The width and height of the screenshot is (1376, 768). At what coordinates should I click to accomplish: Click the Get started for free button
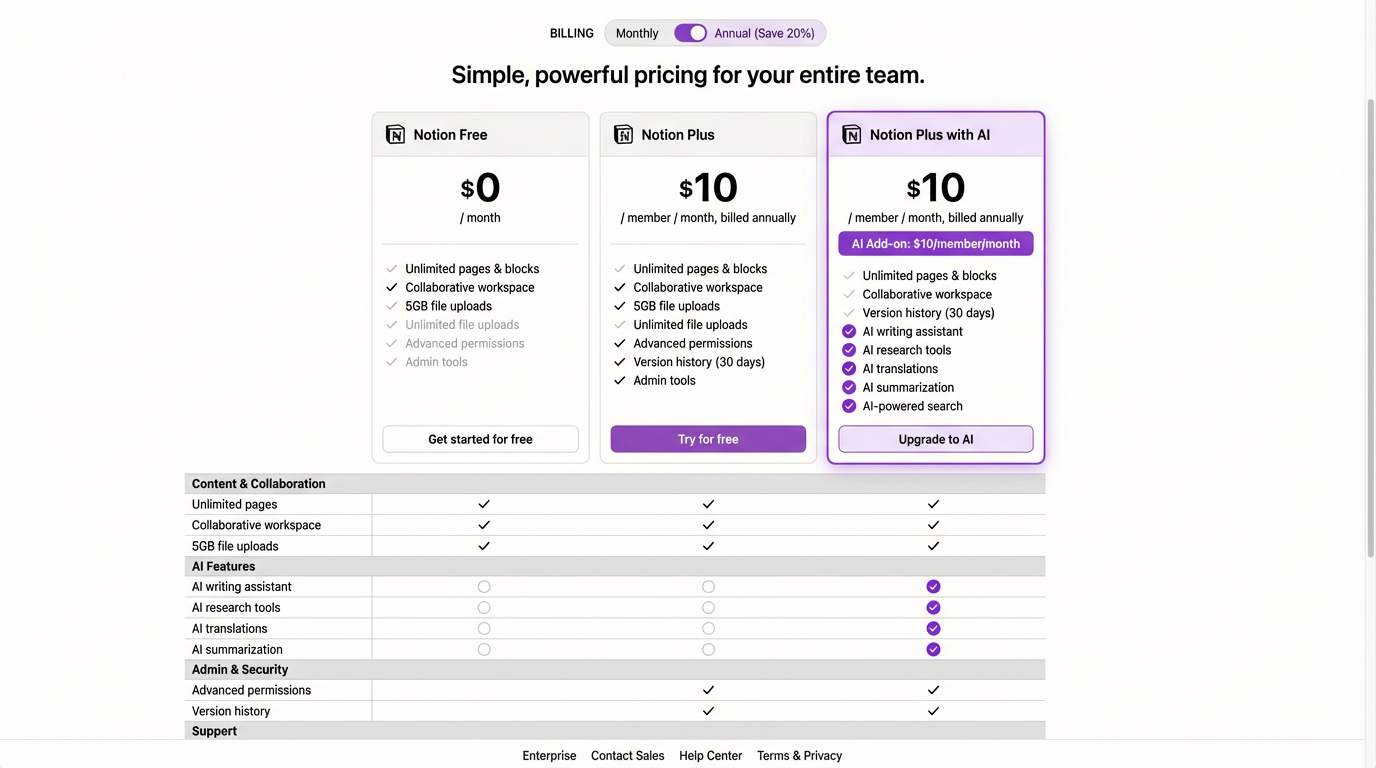480,438
